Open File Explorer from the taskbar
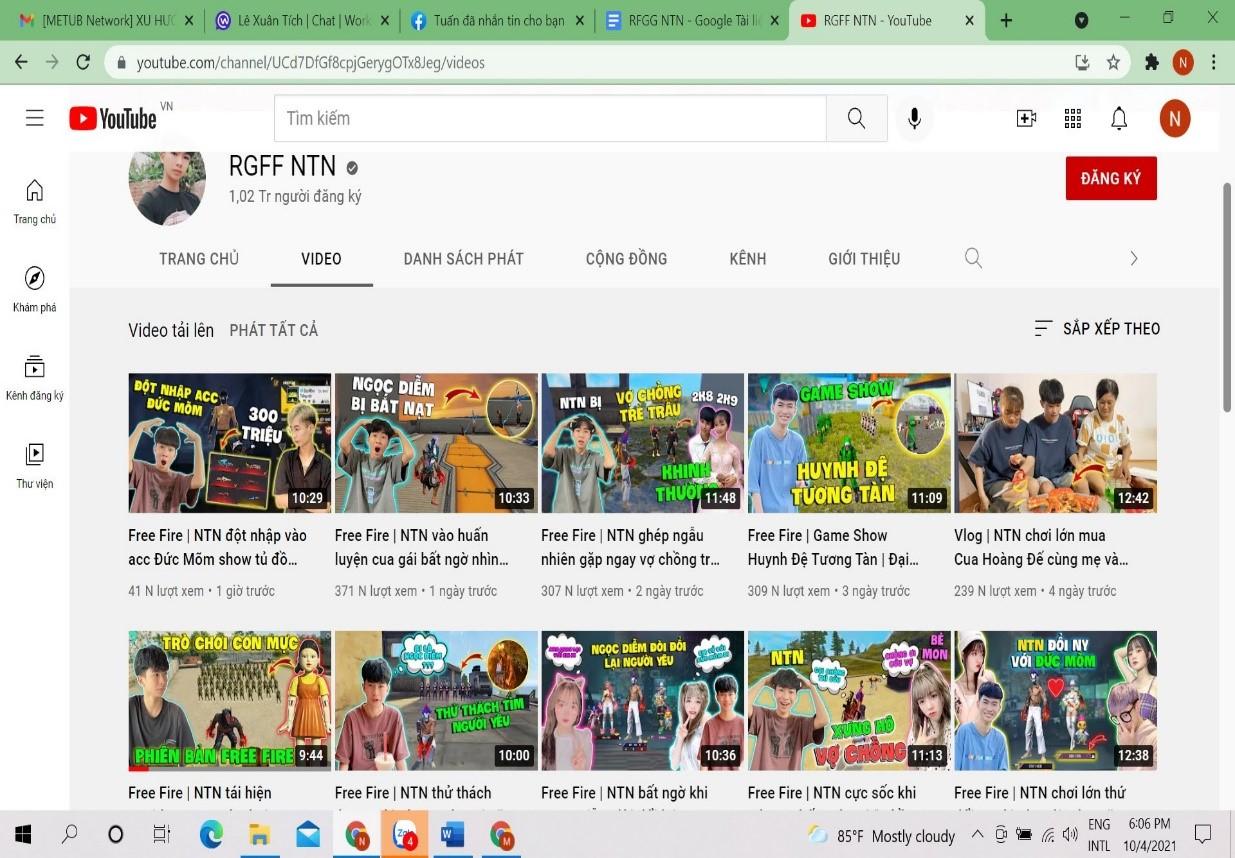 tap(259, 833)
